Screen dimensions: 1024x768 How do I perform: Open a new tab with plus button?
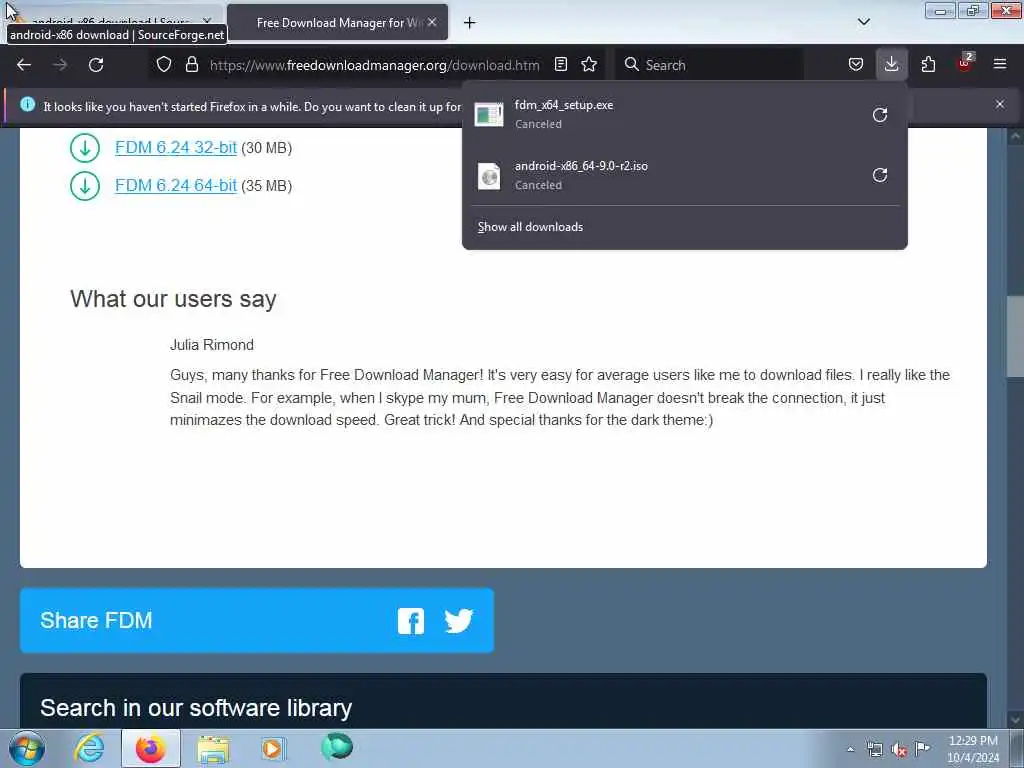pos(470,23)
